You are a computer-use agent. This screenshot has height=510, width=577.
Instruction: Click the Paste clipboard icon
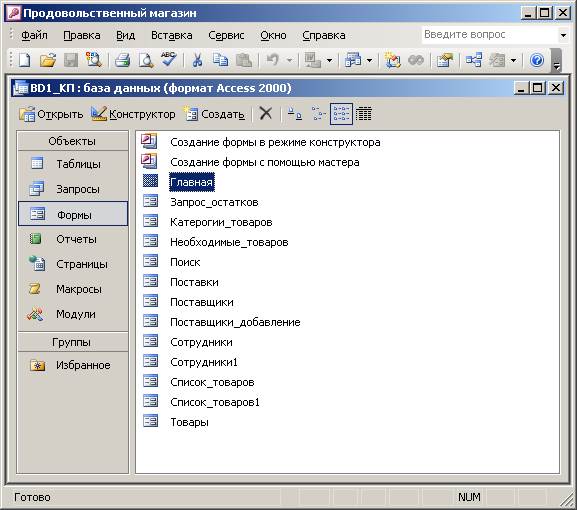pyautogui.click(x=244, y=60)
